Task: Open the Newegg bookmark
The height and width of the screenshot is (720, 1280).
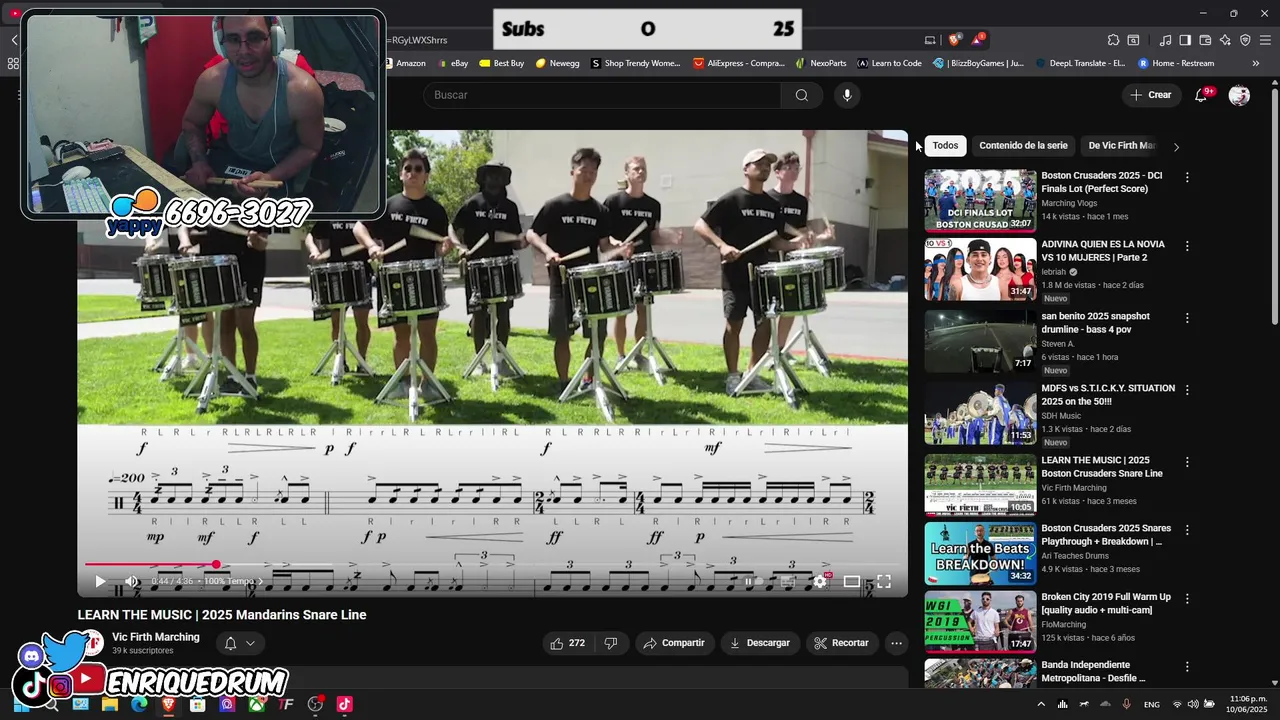Action: pyautogui.click(x=557, y=63)
